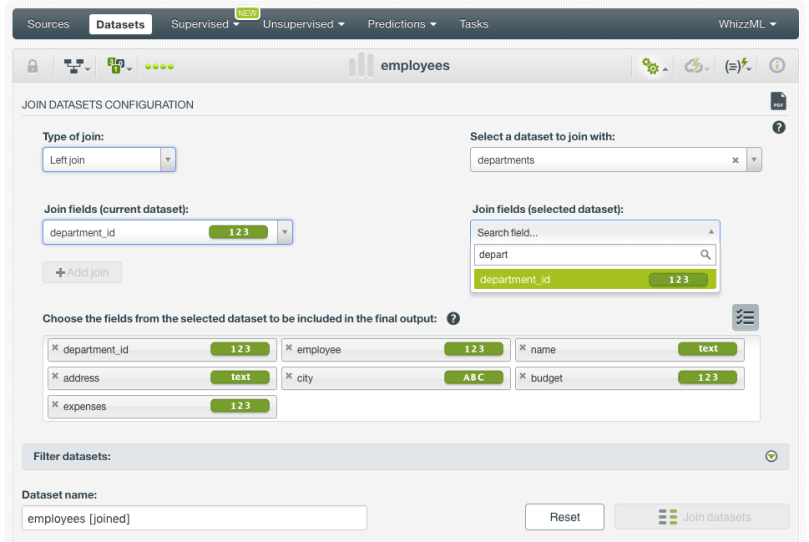Open the Unsupervised menu
The width and height of the screenshot is (809, 542).
[304, 24]
